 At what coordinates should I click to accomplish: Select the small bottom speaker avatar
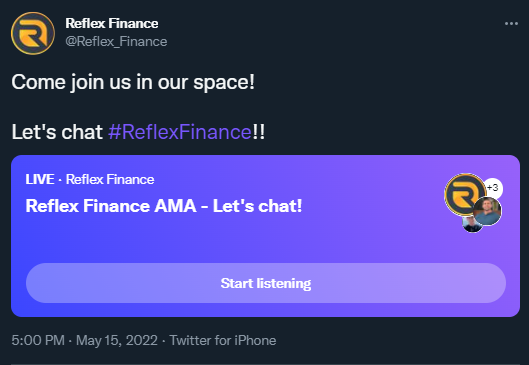(472, 224)
